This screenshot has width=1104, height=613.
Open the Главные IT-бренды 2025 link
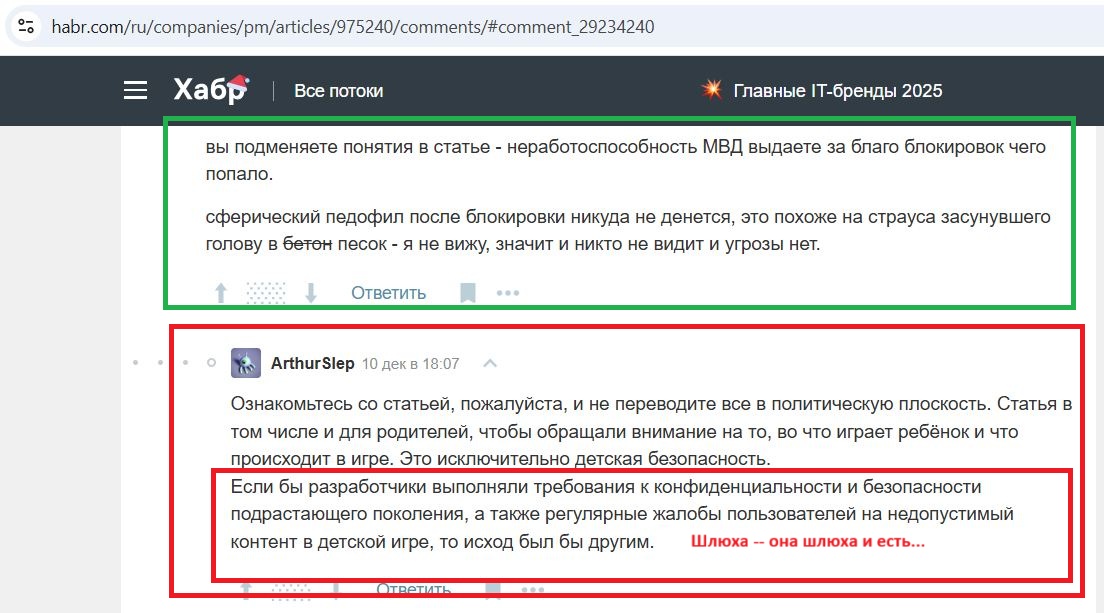[837, 90]
